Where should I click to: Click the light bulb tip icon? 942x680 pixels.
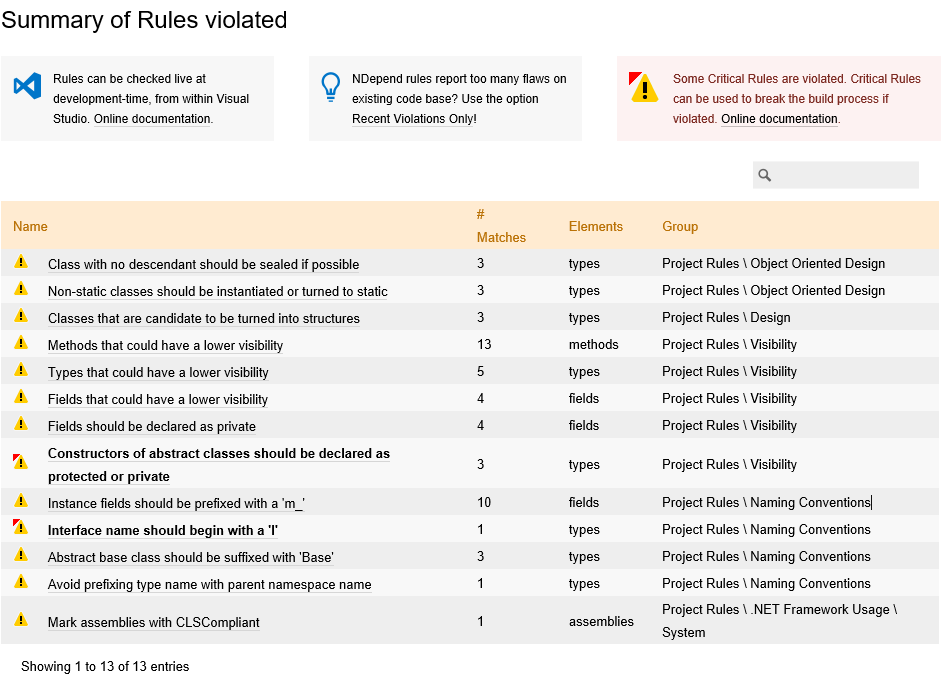[x=330, y=87]
